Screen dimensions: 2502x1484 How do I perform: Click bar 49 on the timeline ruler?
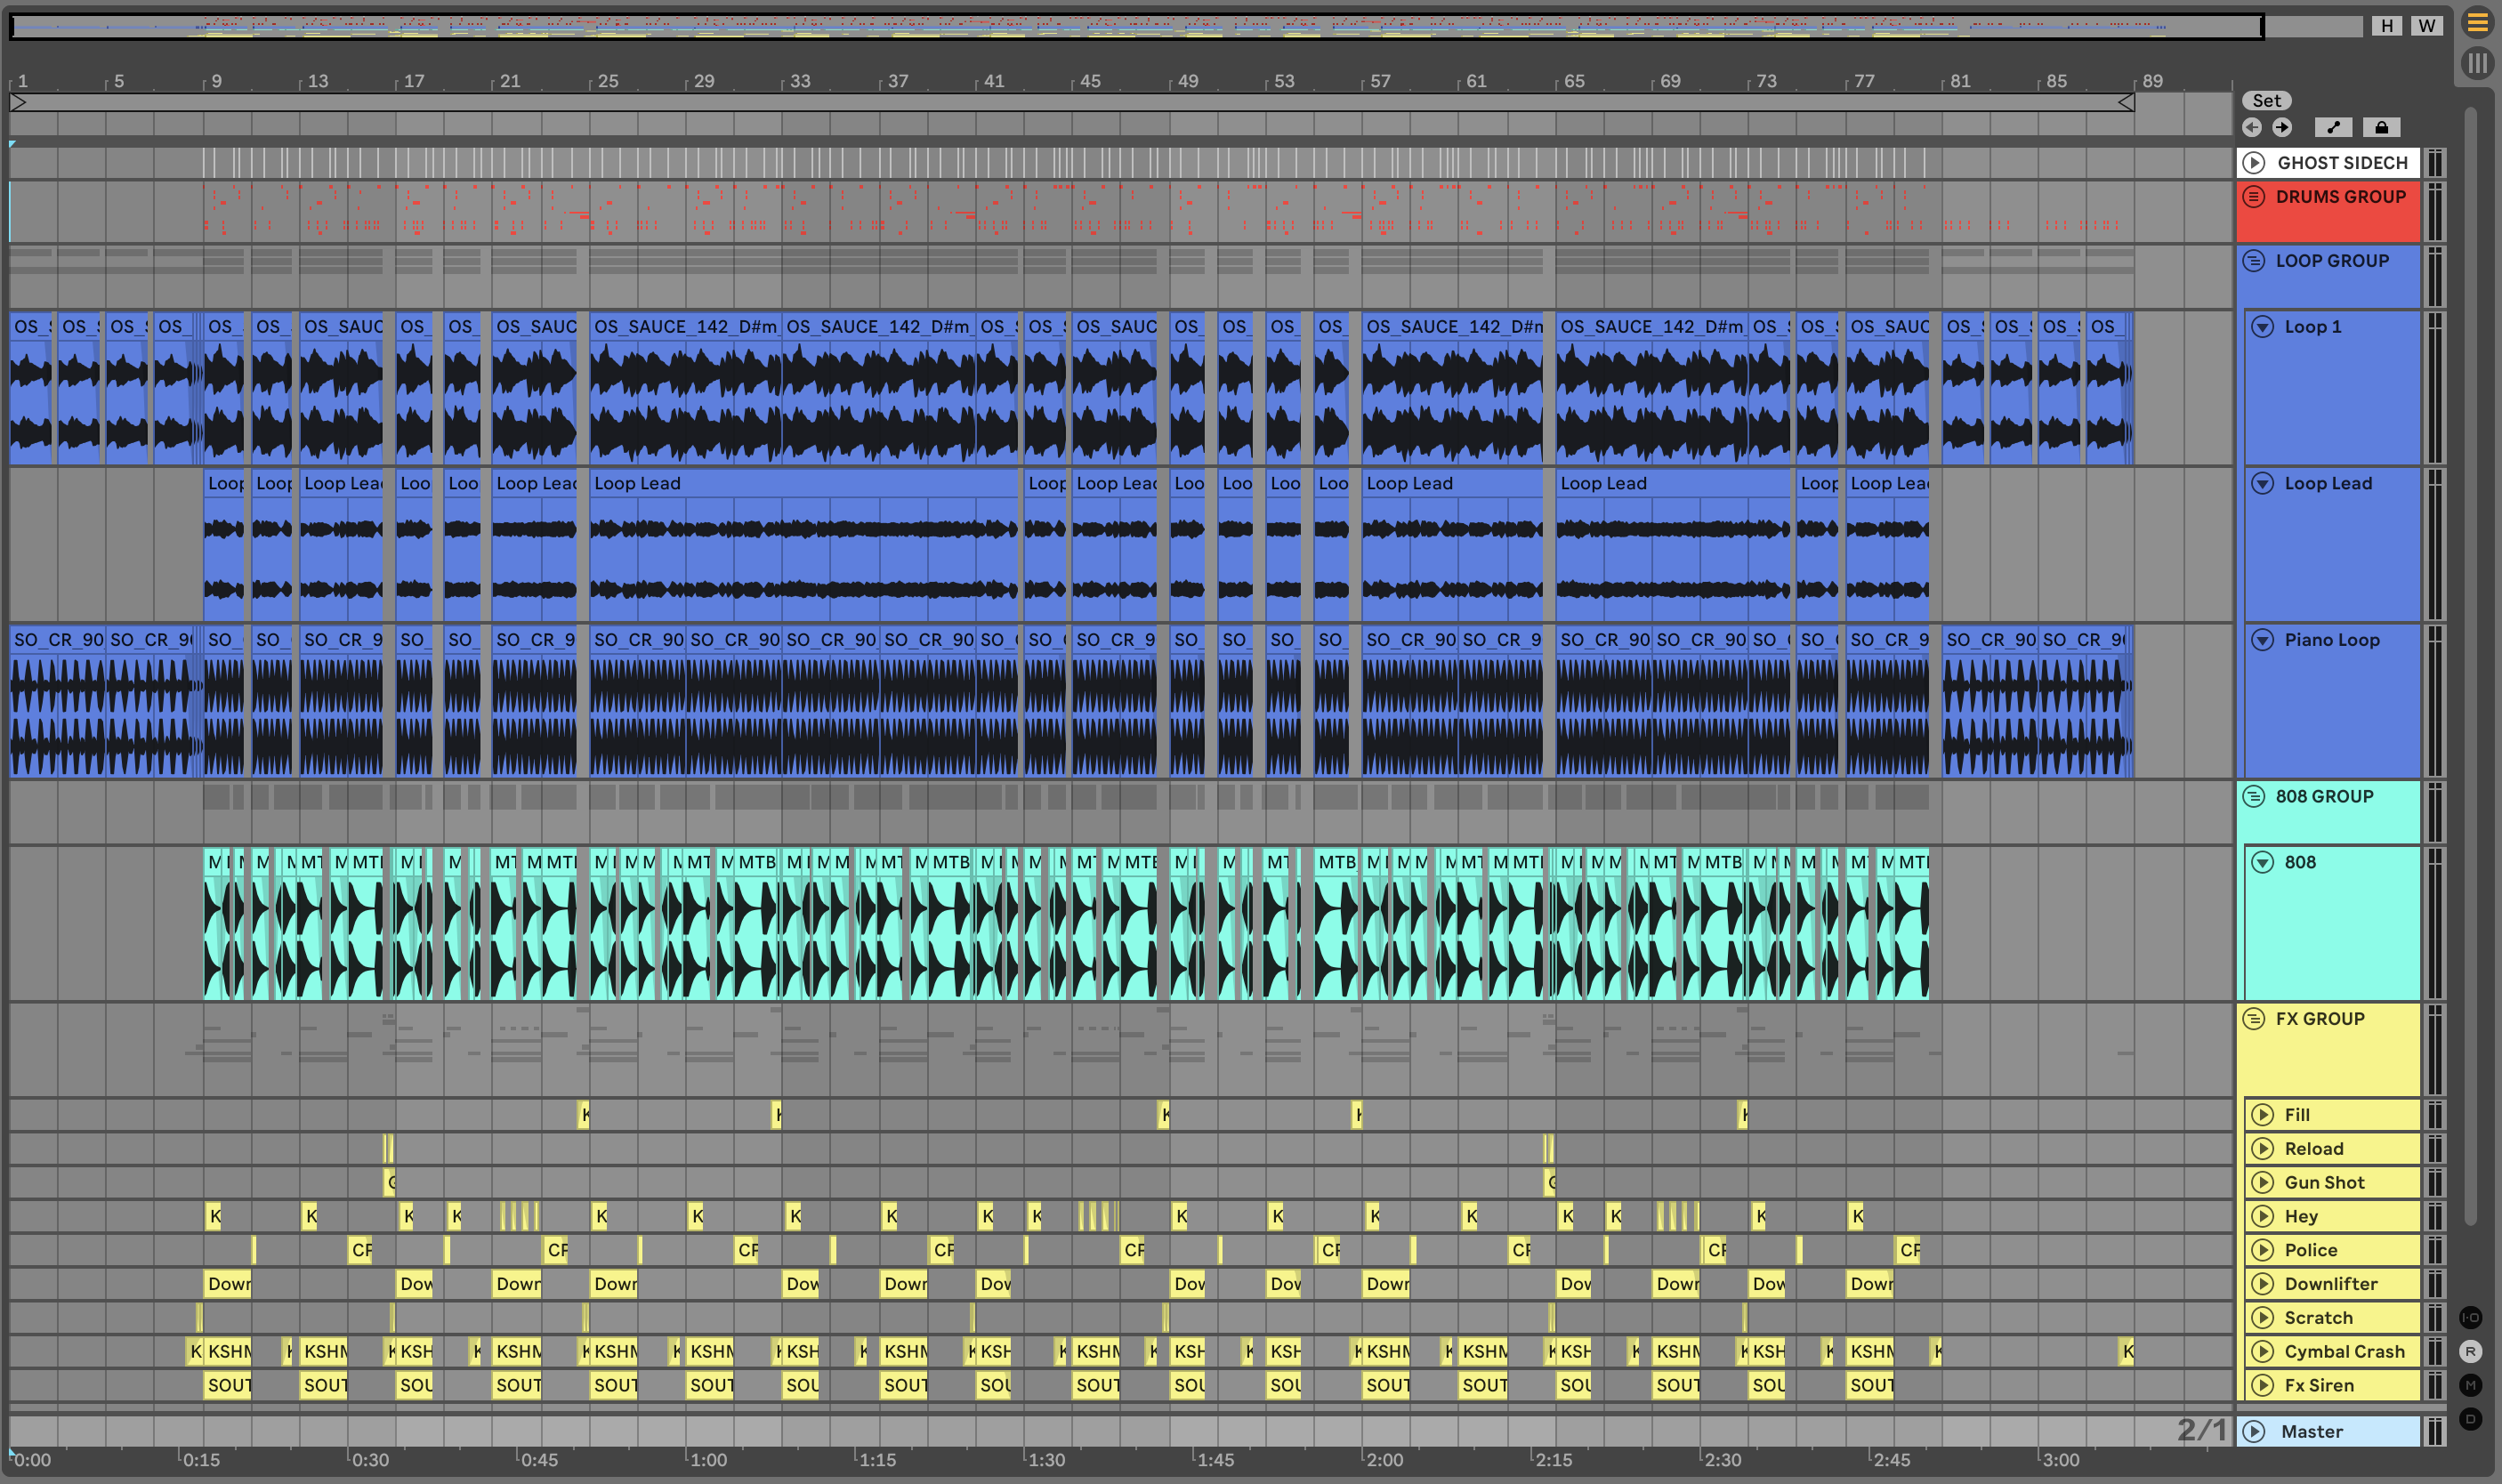click(1187, 81)
